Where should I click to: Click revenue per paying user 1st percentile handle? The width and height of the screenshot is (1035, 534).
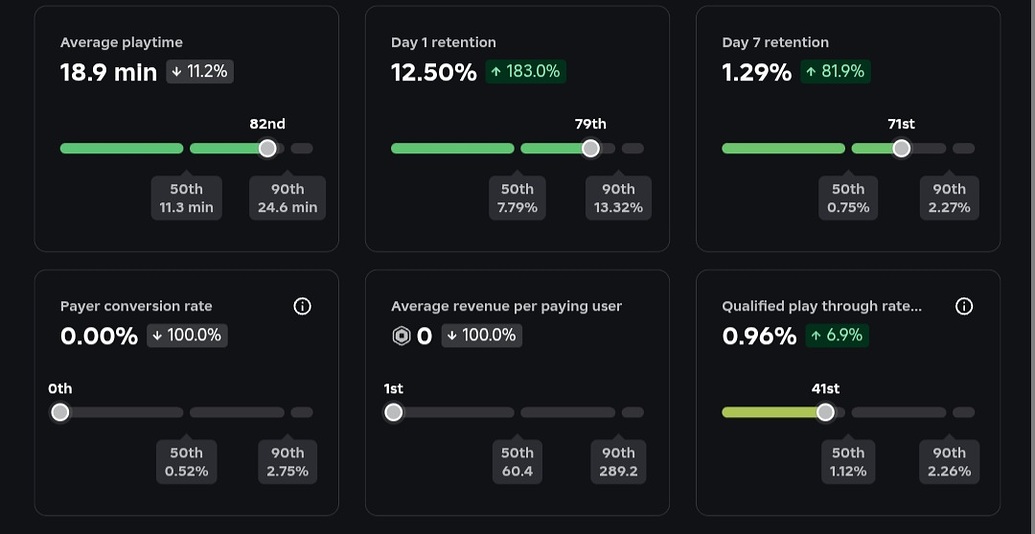point(394,412)
